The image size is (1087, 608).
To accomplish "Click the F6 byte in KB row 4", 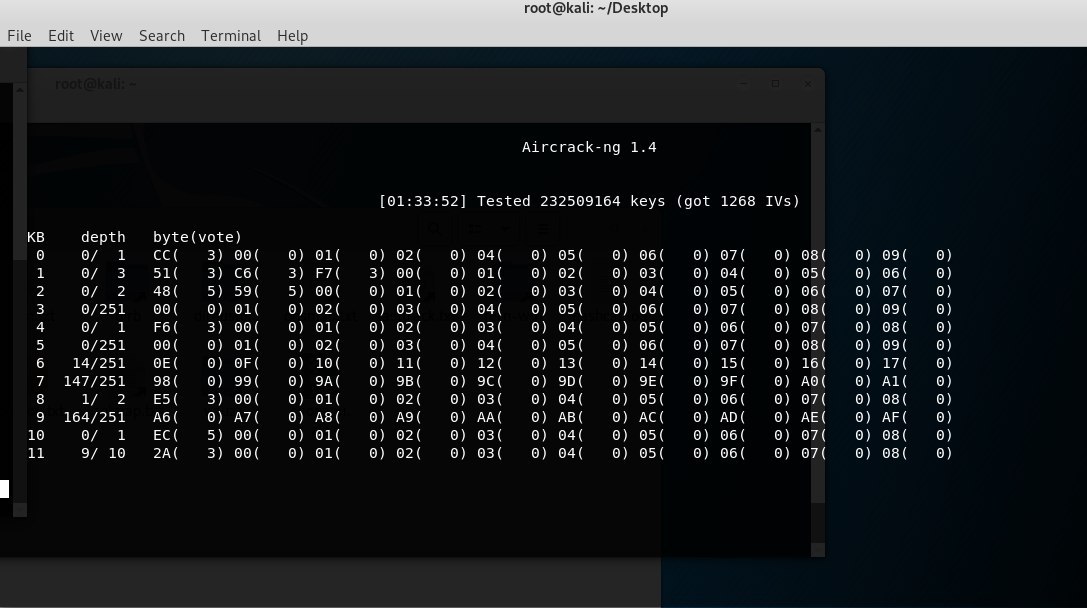I will (162, 327).
